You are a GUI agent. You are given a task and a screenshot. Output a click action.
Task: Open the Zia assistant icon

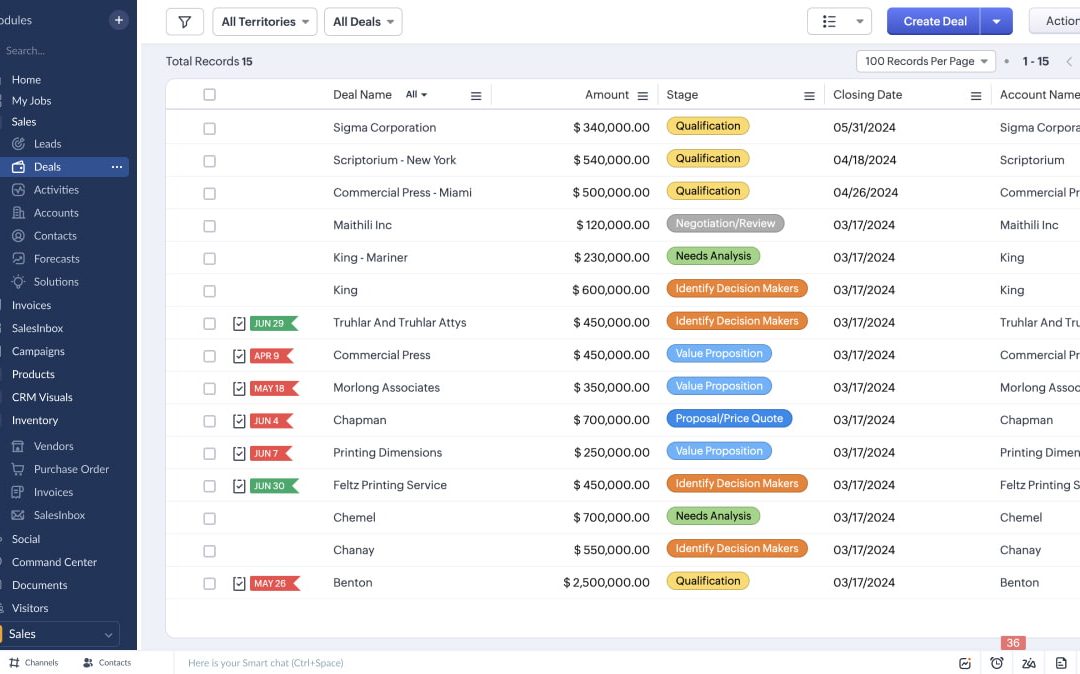point(1028,663)
